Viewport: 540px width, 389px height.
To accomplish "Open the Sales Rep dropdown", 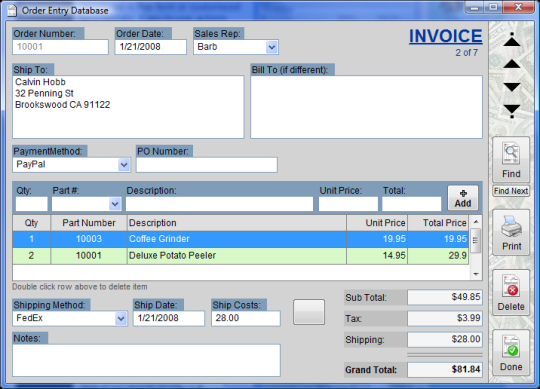I will (x=272, y=47).
